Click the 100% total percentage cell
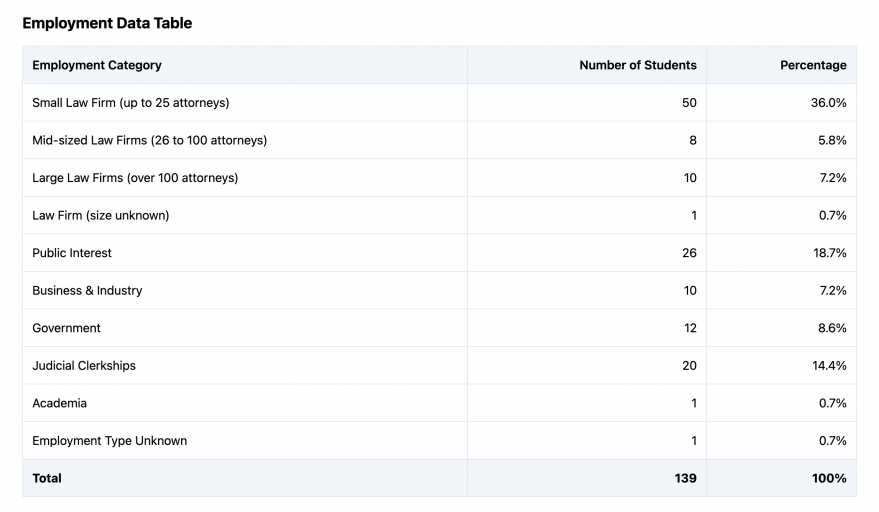Screen dimensions: 879x512 coord(829,478)
